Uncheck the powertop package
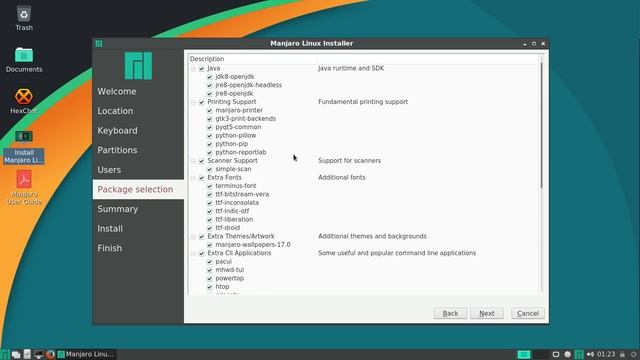The image size is (640, 360). click(210, 278)
